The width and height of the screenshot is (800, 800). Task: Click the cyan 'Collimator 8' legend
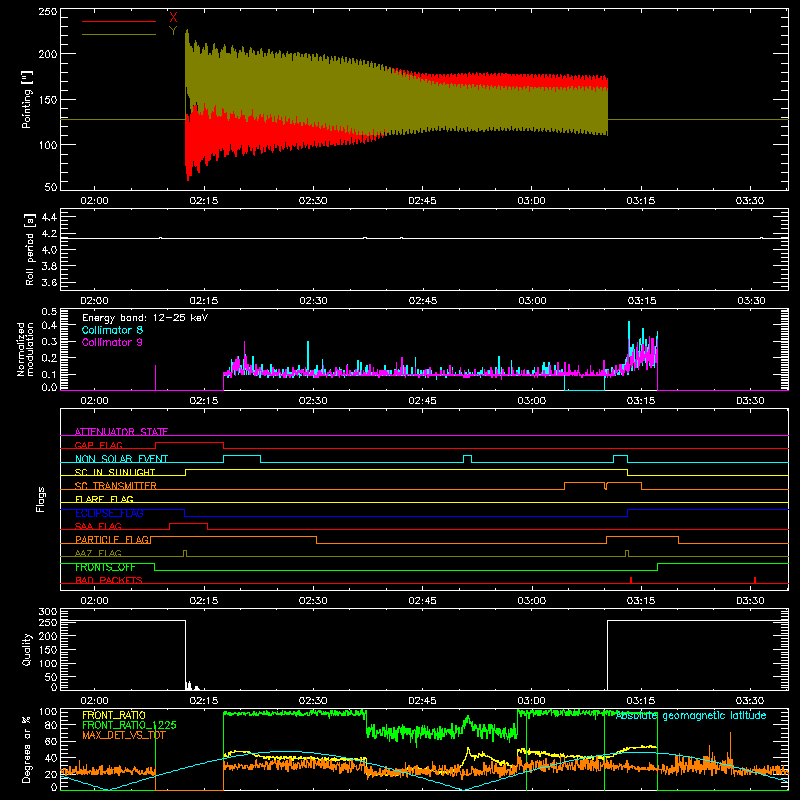(x=112, y=330)
